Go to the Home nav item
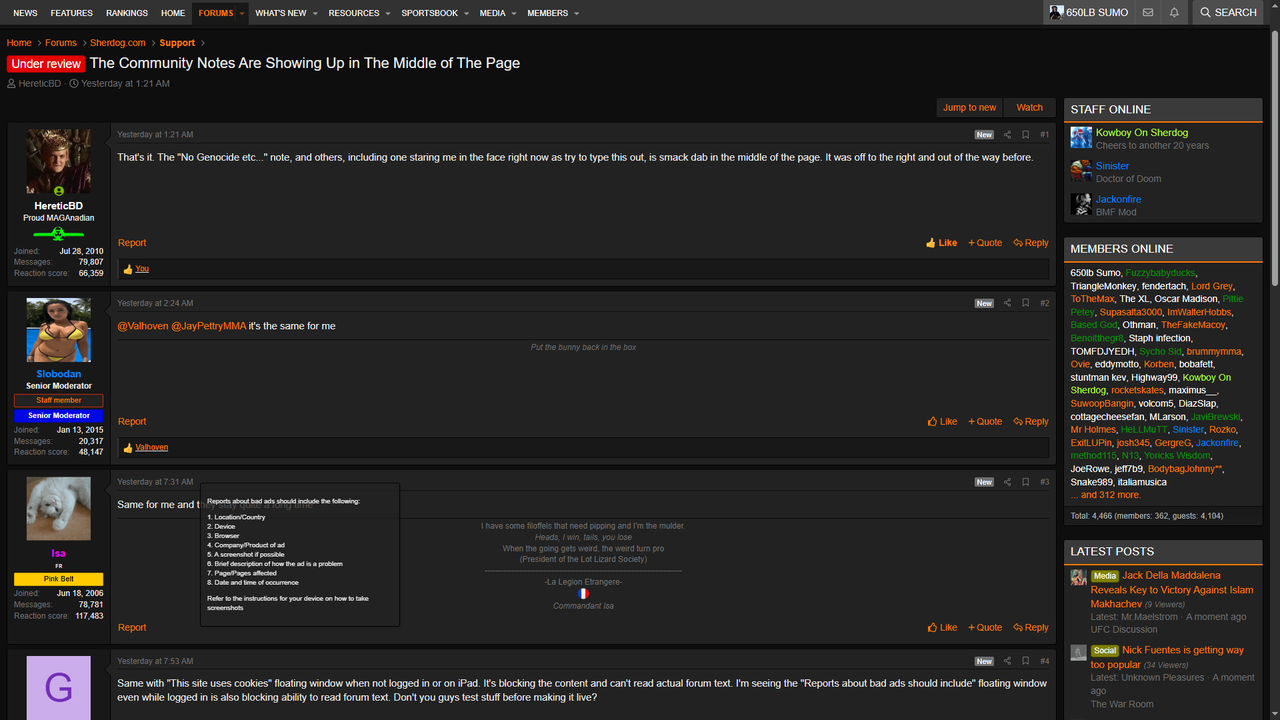 (173, 13)
